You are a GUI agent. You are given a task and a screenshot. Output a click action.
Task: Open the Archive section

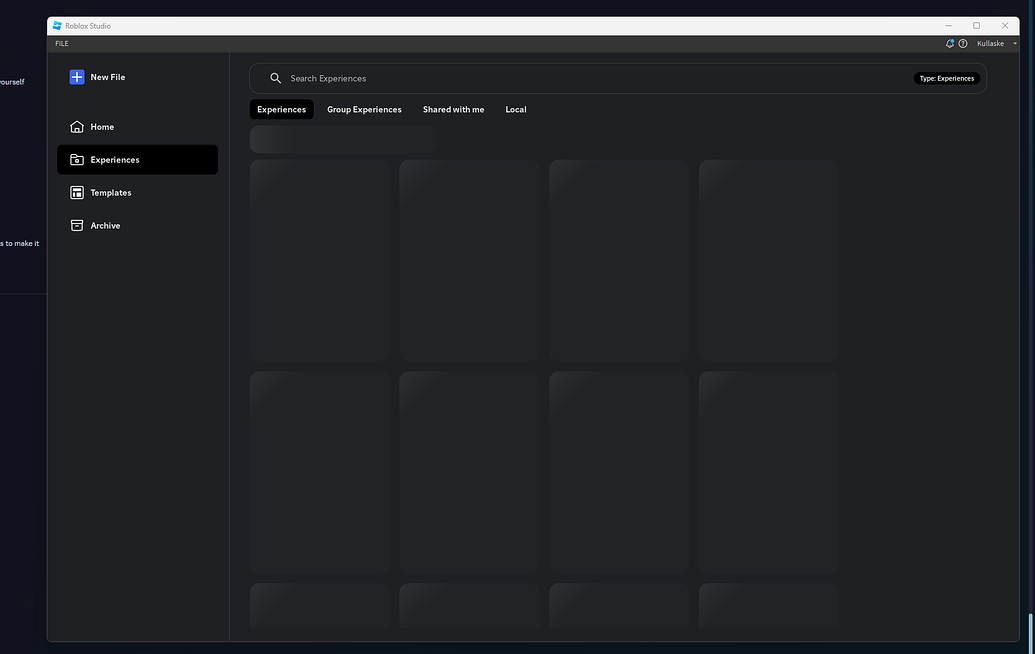pos(137,226)
